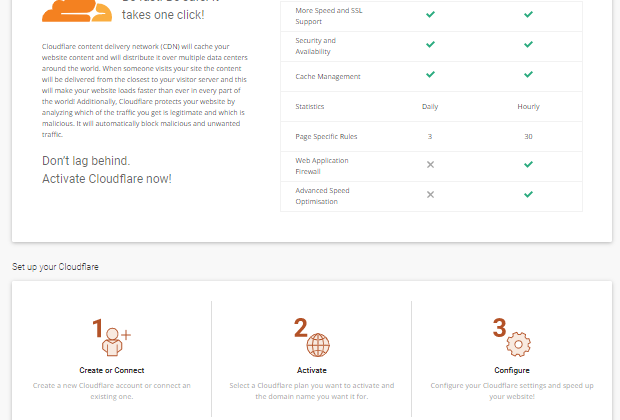Click the 'Create a new Cloudflare account' description

[x=112, y=391]
